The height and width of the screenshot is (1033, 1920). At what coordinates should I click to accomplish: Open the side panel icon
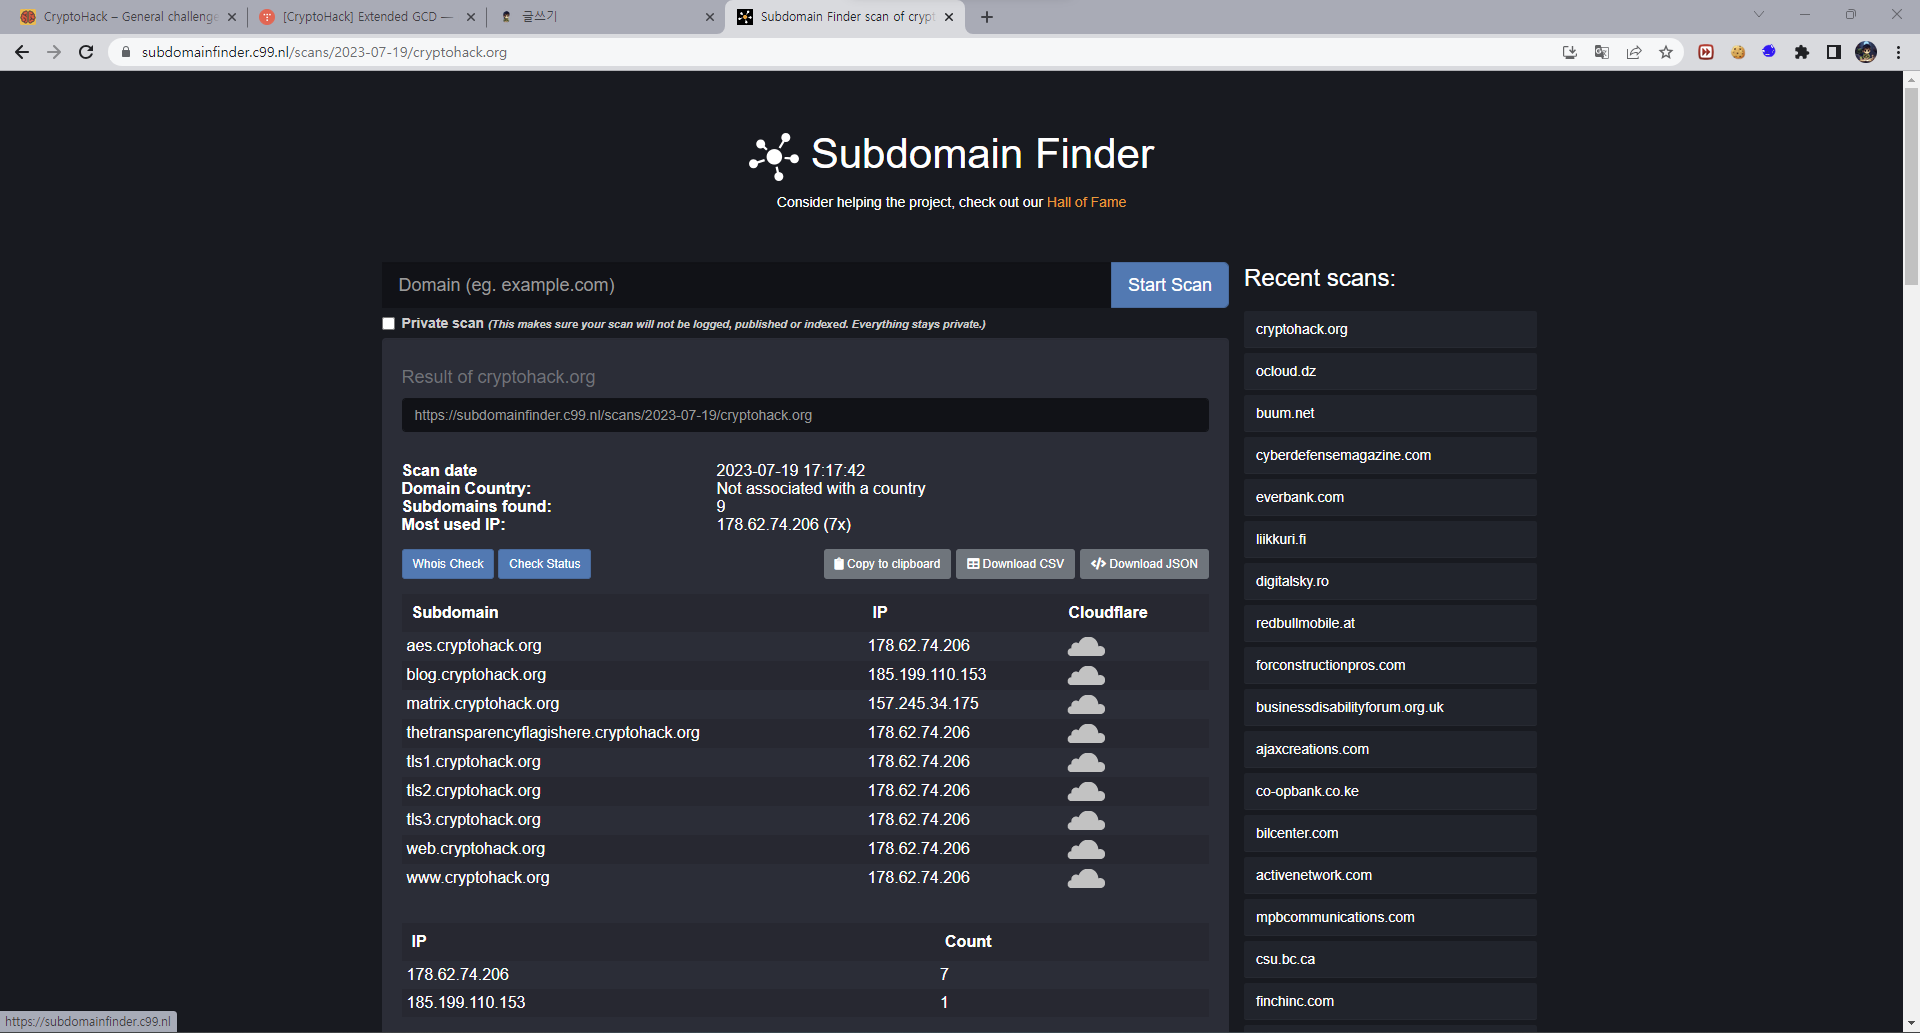tap(1834, 52)
